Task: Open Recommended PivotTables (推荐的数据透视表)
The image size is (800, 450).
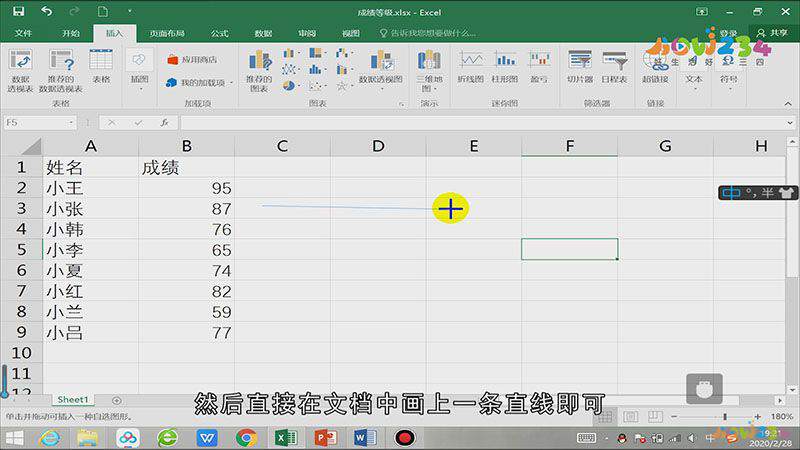Action: [61, 70]
